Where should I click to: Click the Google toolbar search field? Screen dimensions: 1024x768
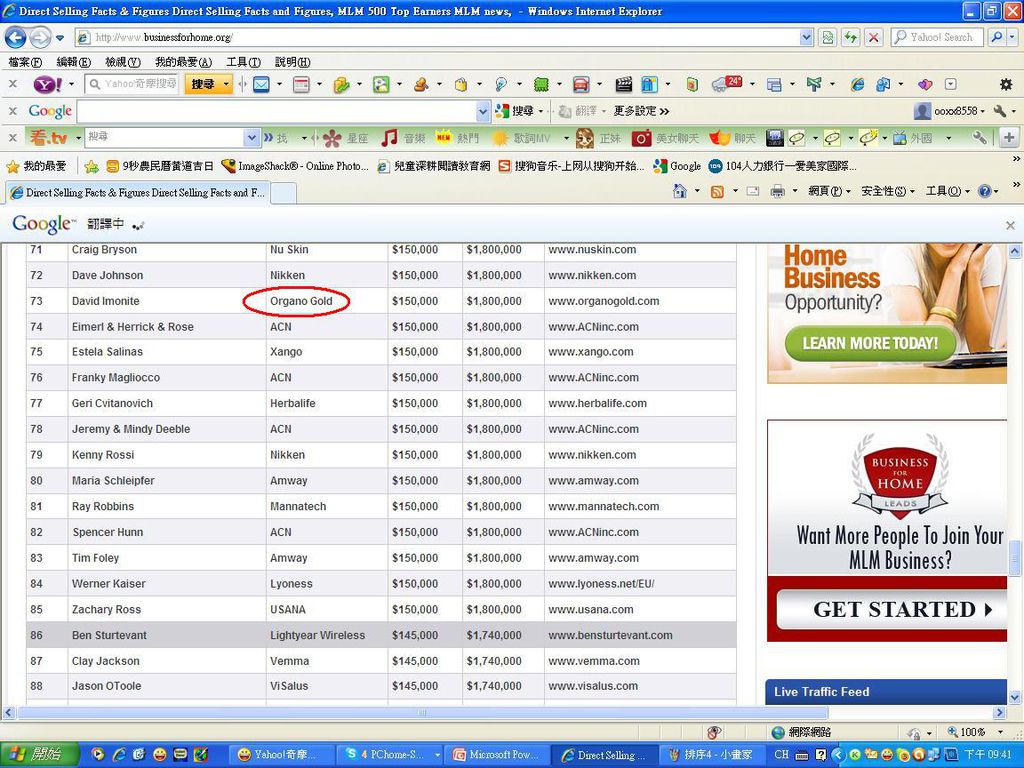[277, 112]
